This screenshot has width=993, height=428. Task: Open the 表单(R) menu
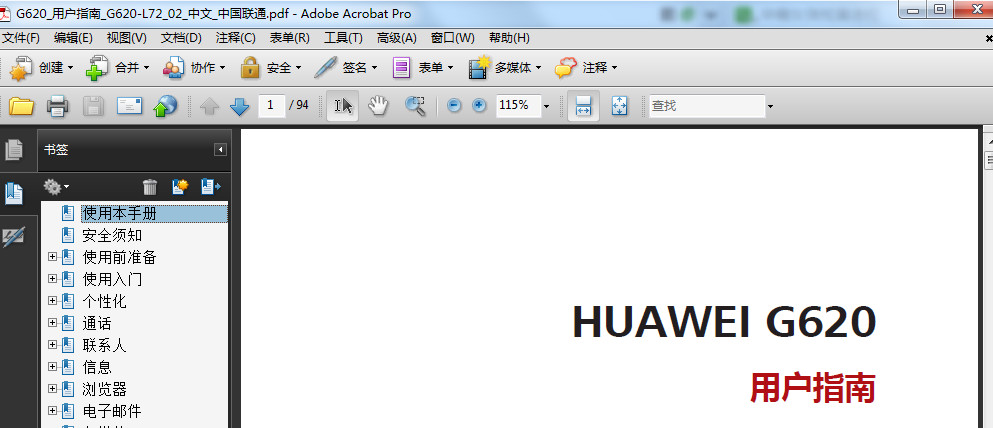tap(289, 38)
